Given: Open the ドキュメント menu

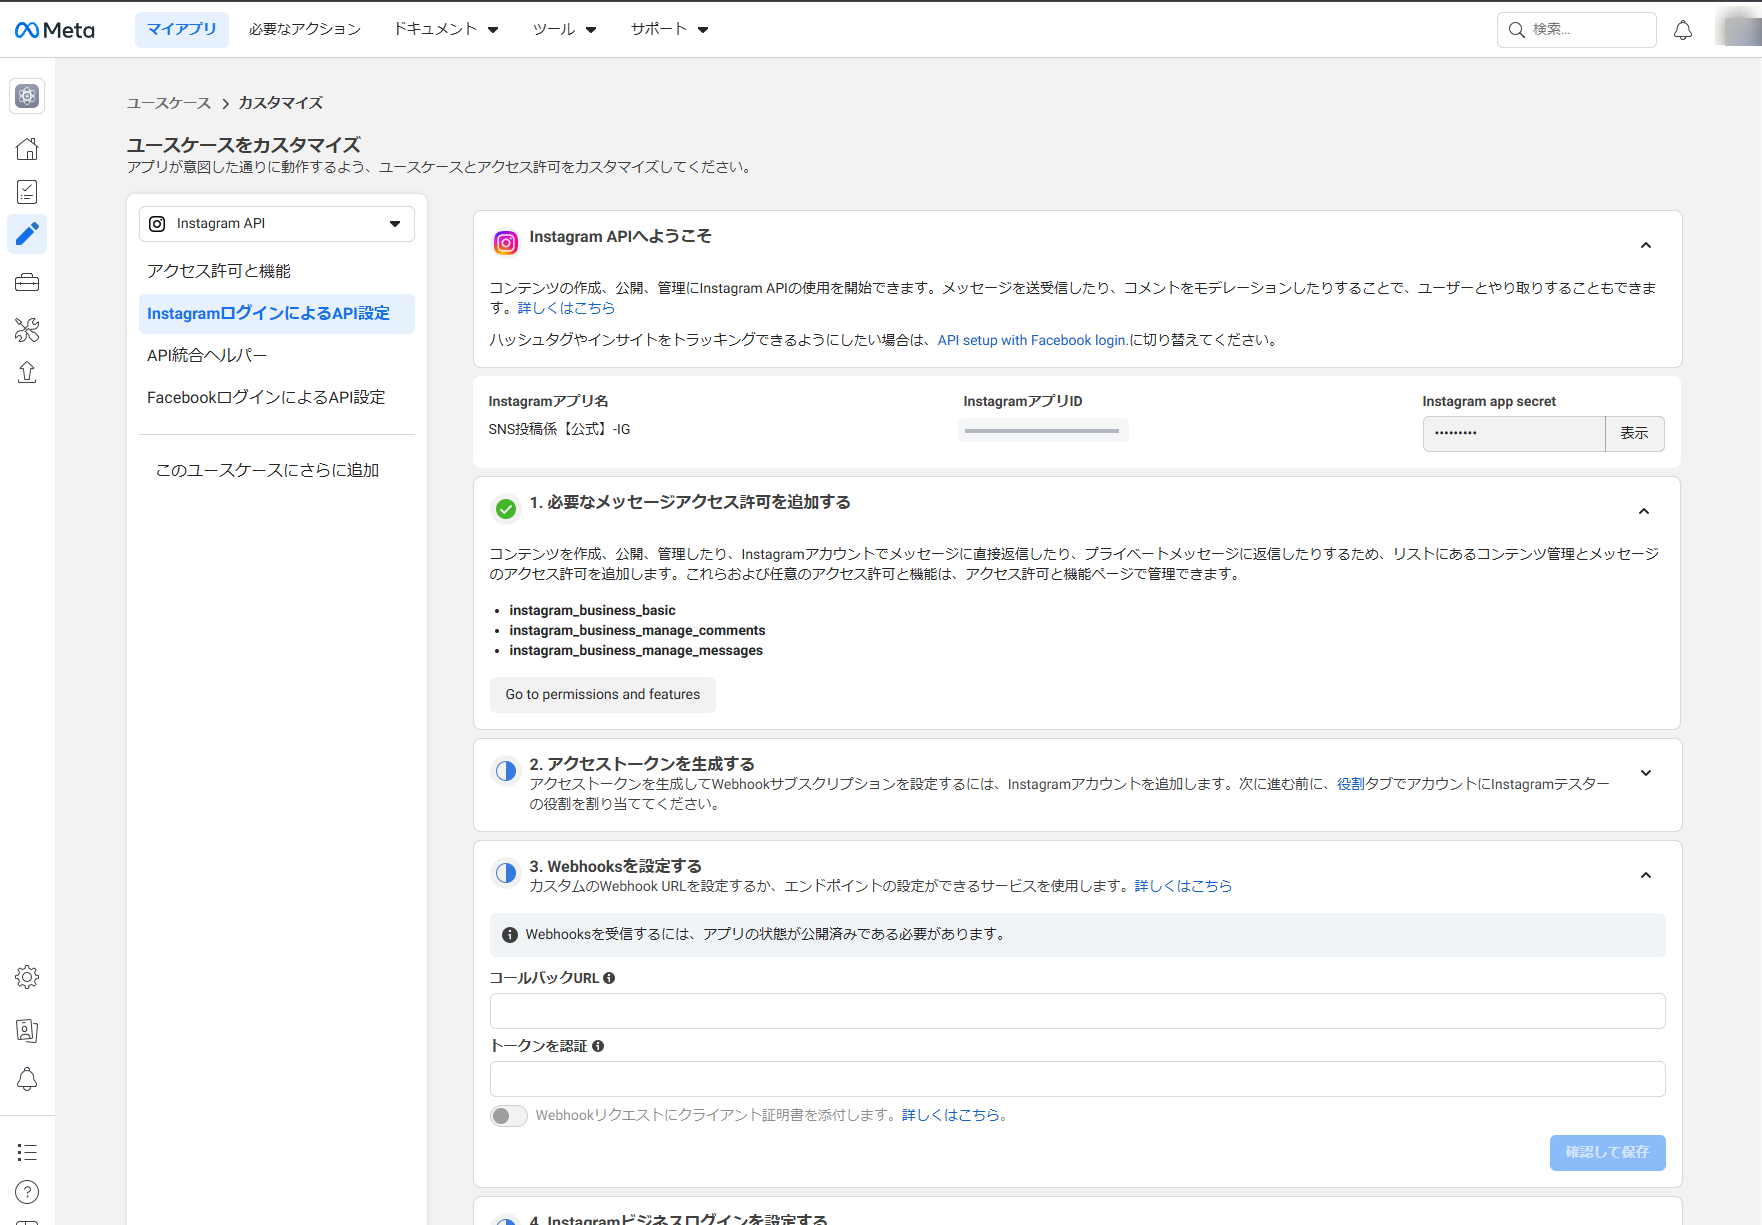Looking at the screenshot, I should pos(446,29).
